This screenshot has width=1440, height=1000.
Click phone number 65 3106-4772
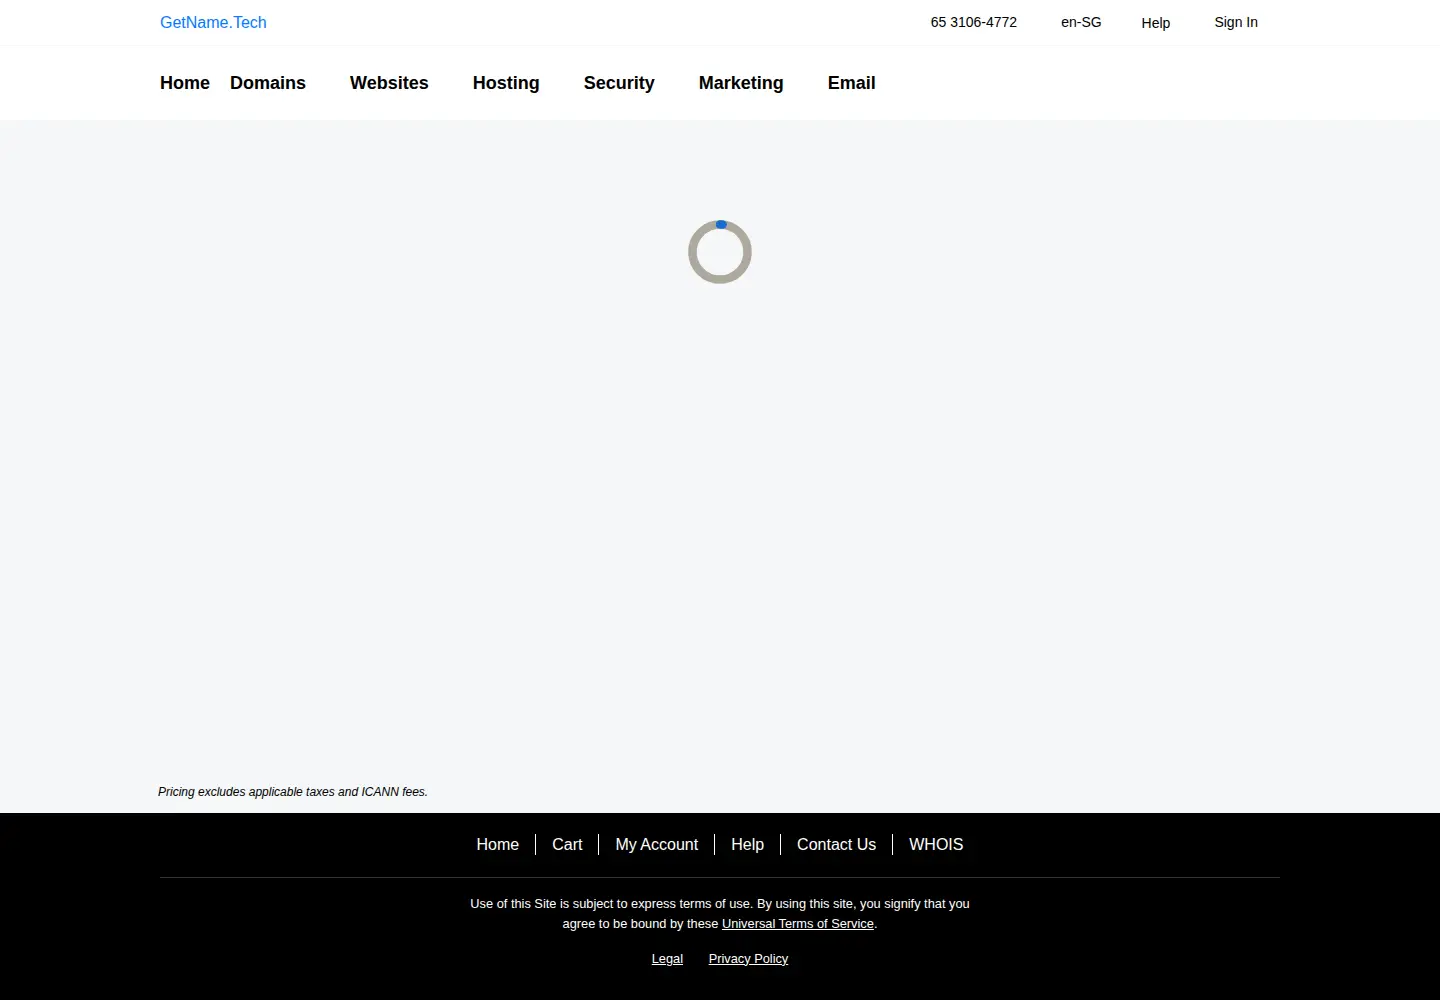tap(973, 22)
